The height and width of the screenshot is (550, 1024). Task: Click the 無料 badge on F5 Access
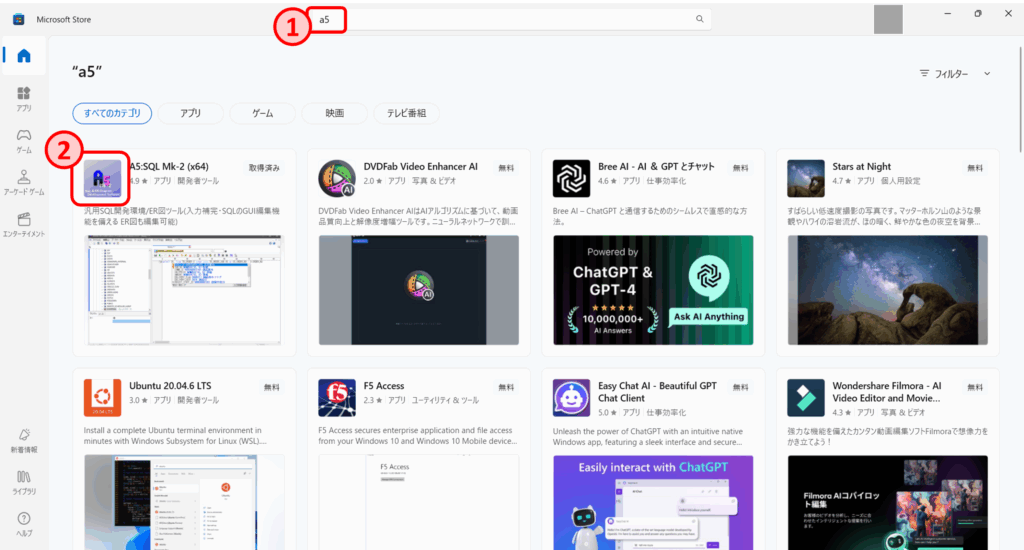click(x=506, y=387)
